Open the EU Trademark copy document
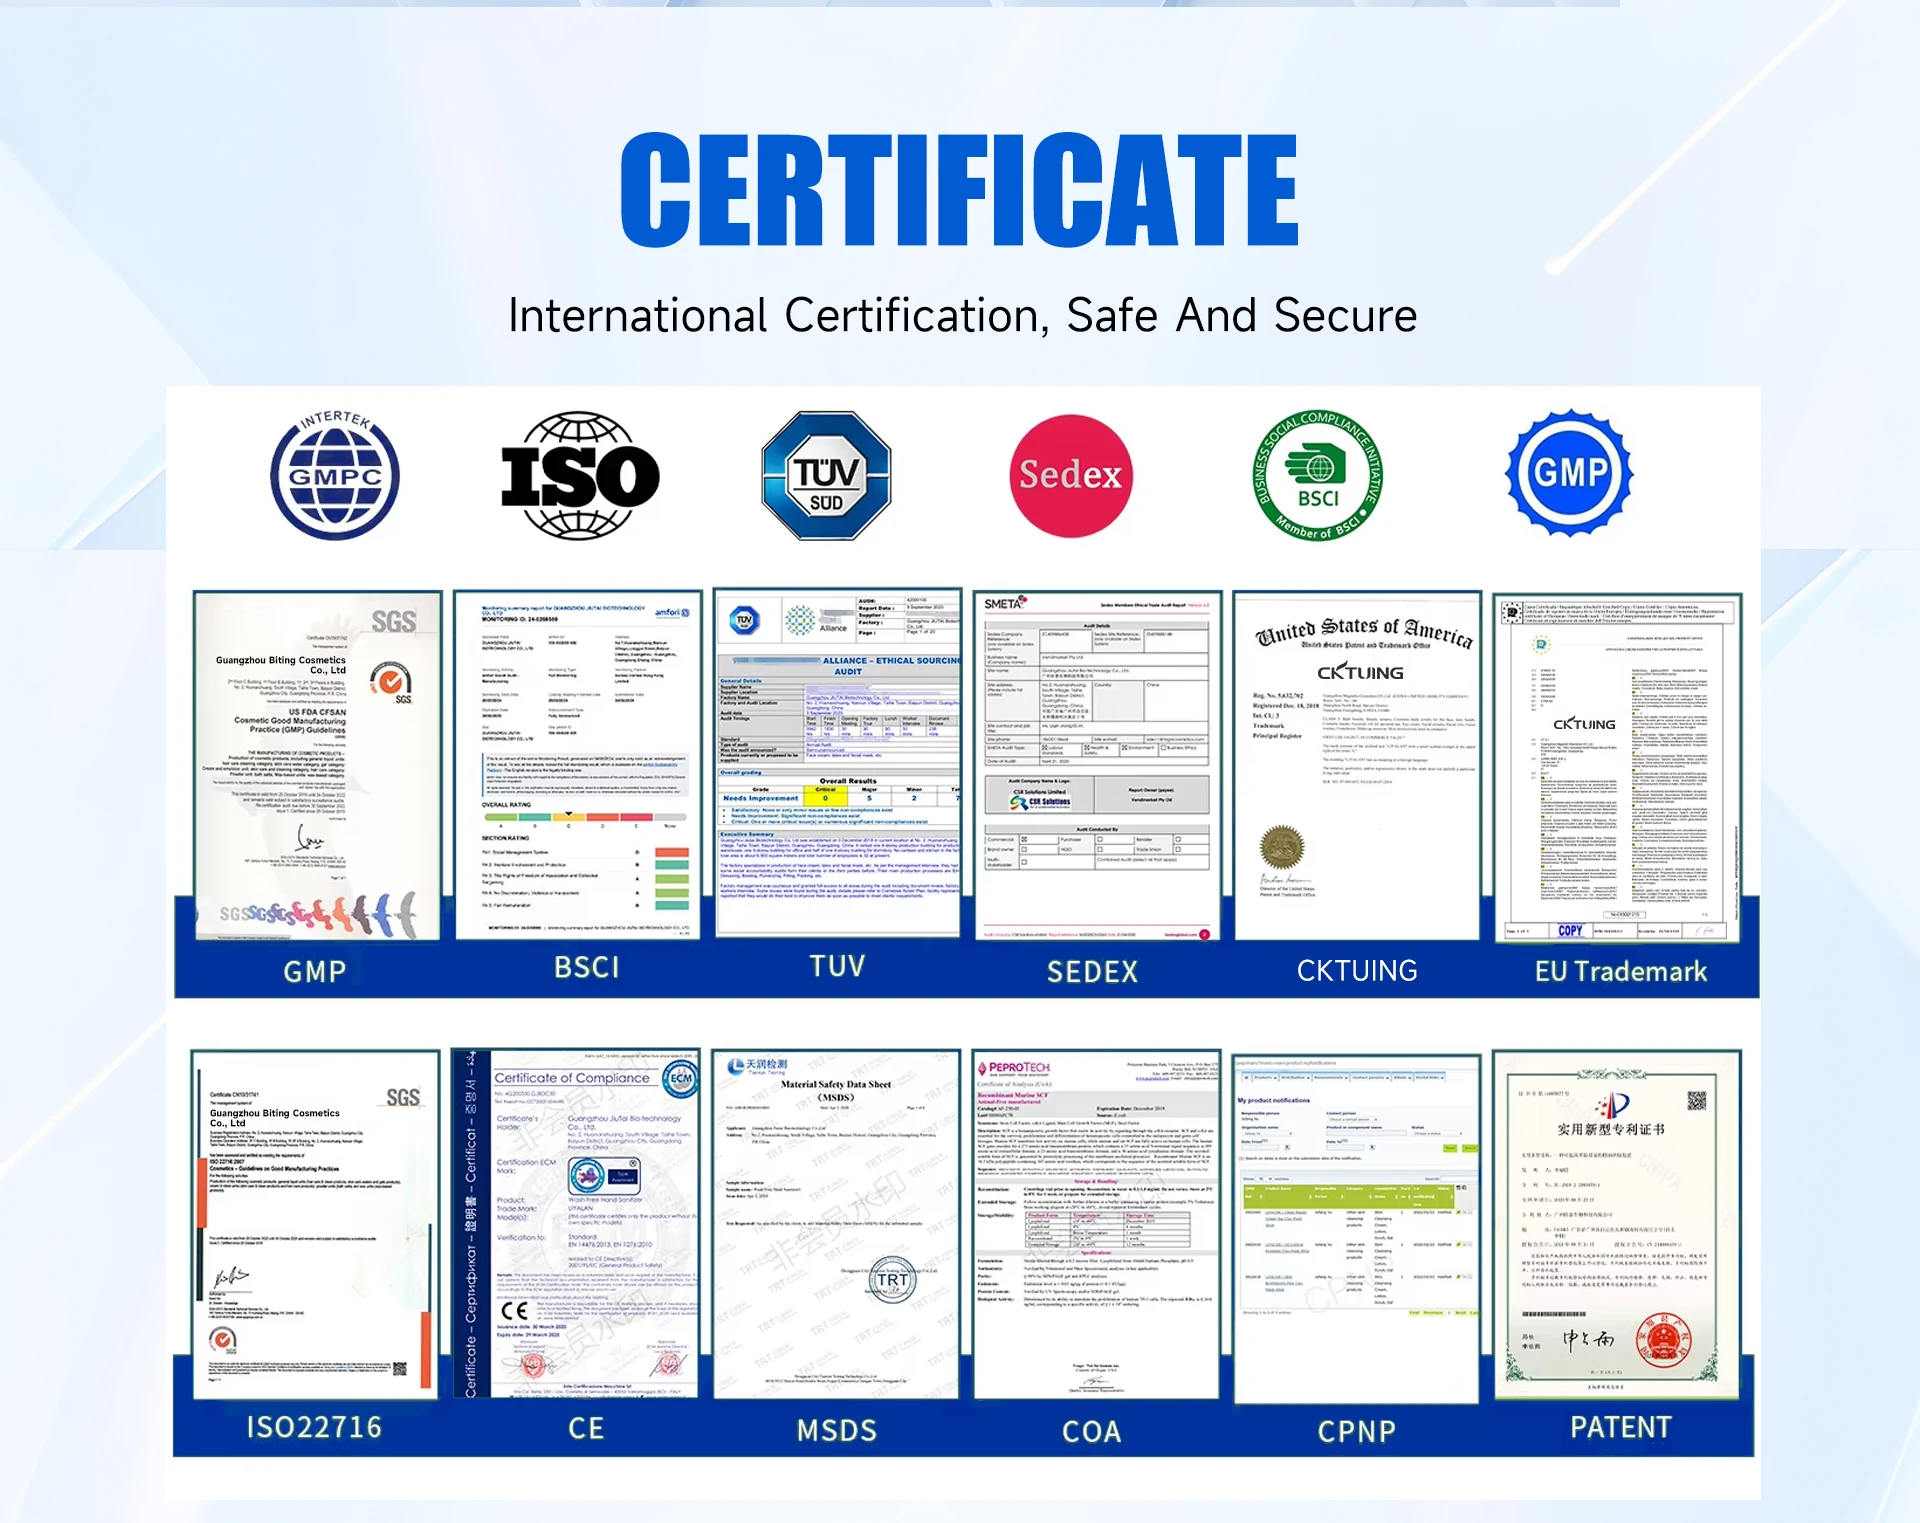The height and width of the screenshot is (1523, 1920). pos(1617,767)
